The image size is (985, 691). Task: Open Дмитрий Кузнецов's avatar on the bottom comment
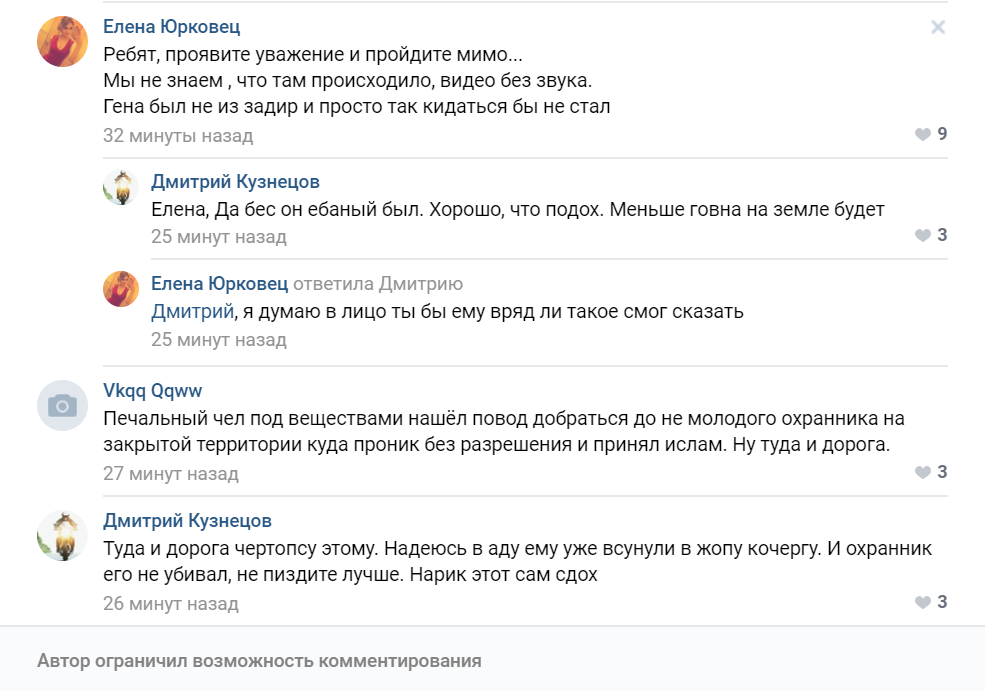[x=62, y=535]
